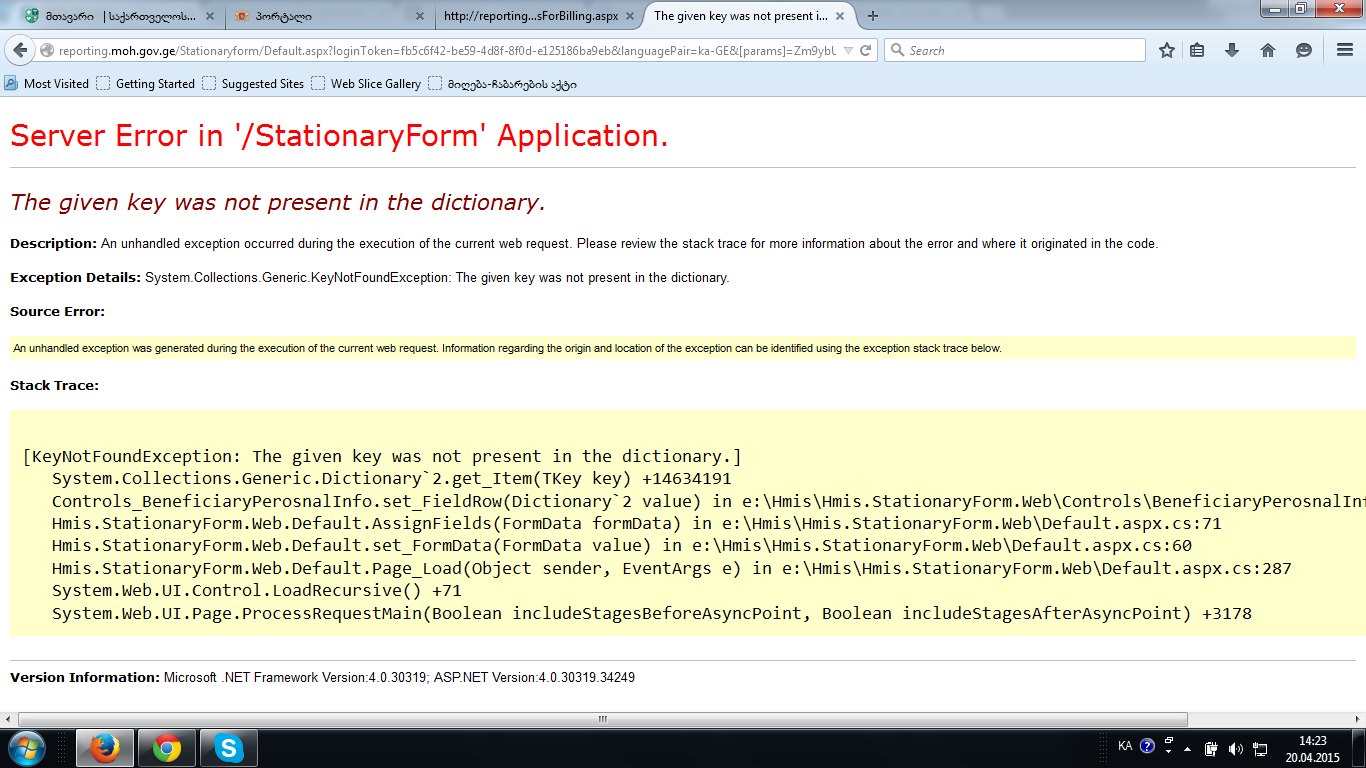Go to the Firefox Home page icon

(x=1268, y=50)
